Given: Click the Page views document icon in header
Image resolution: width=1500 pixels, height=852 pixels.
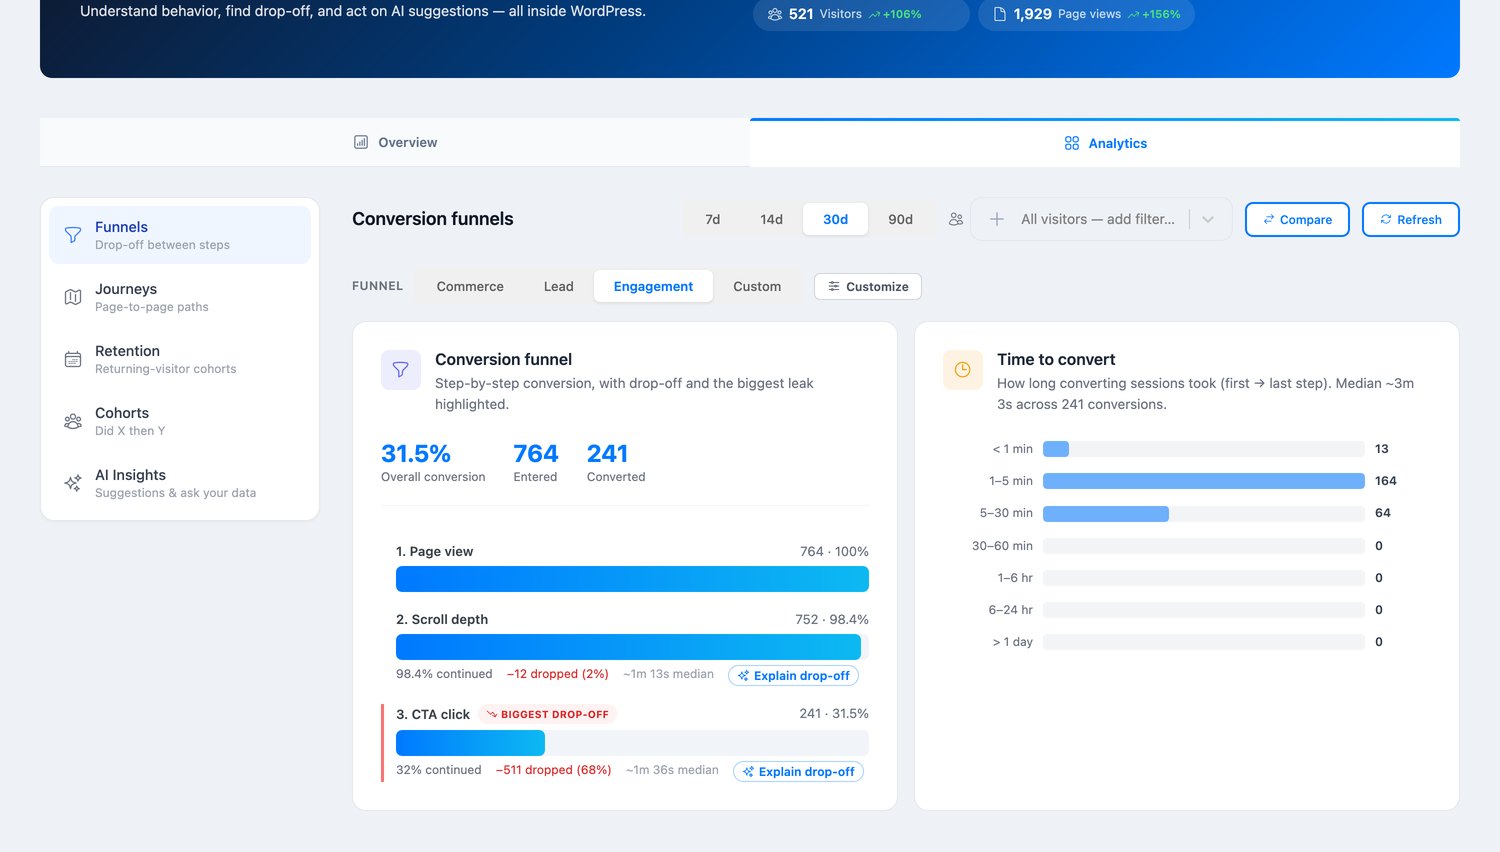Looking at the screenshot, I should [x=999, y=14].
